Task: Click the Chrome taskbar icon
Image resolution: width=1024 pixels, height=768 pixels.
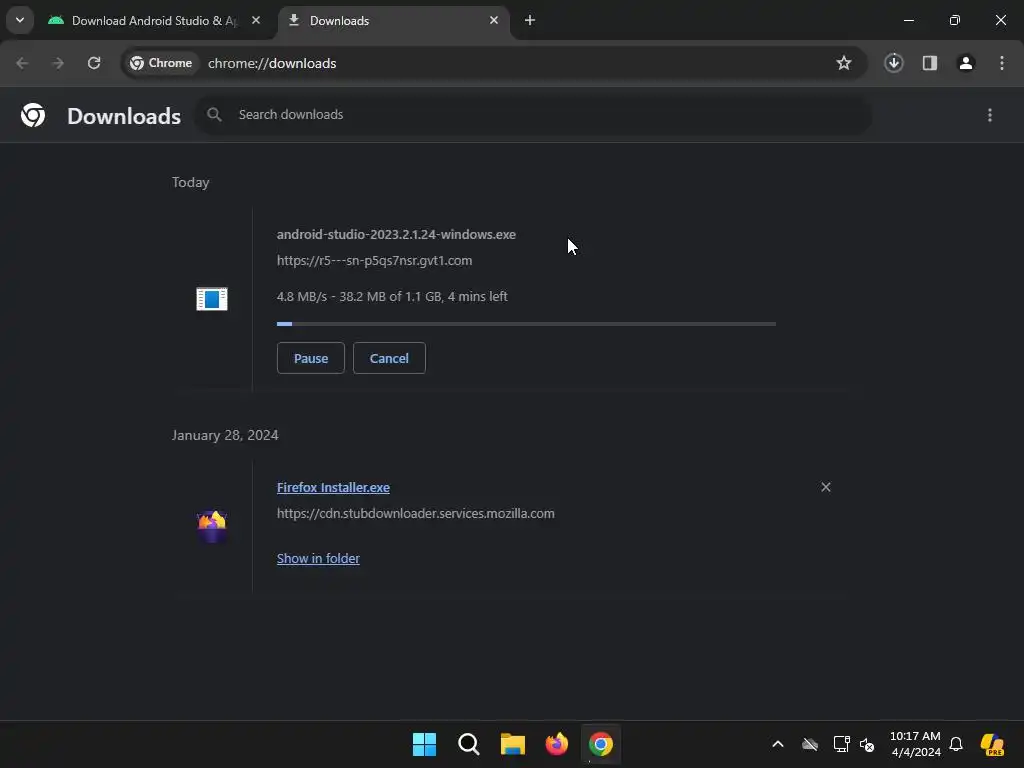Action: tap(601, 744)
